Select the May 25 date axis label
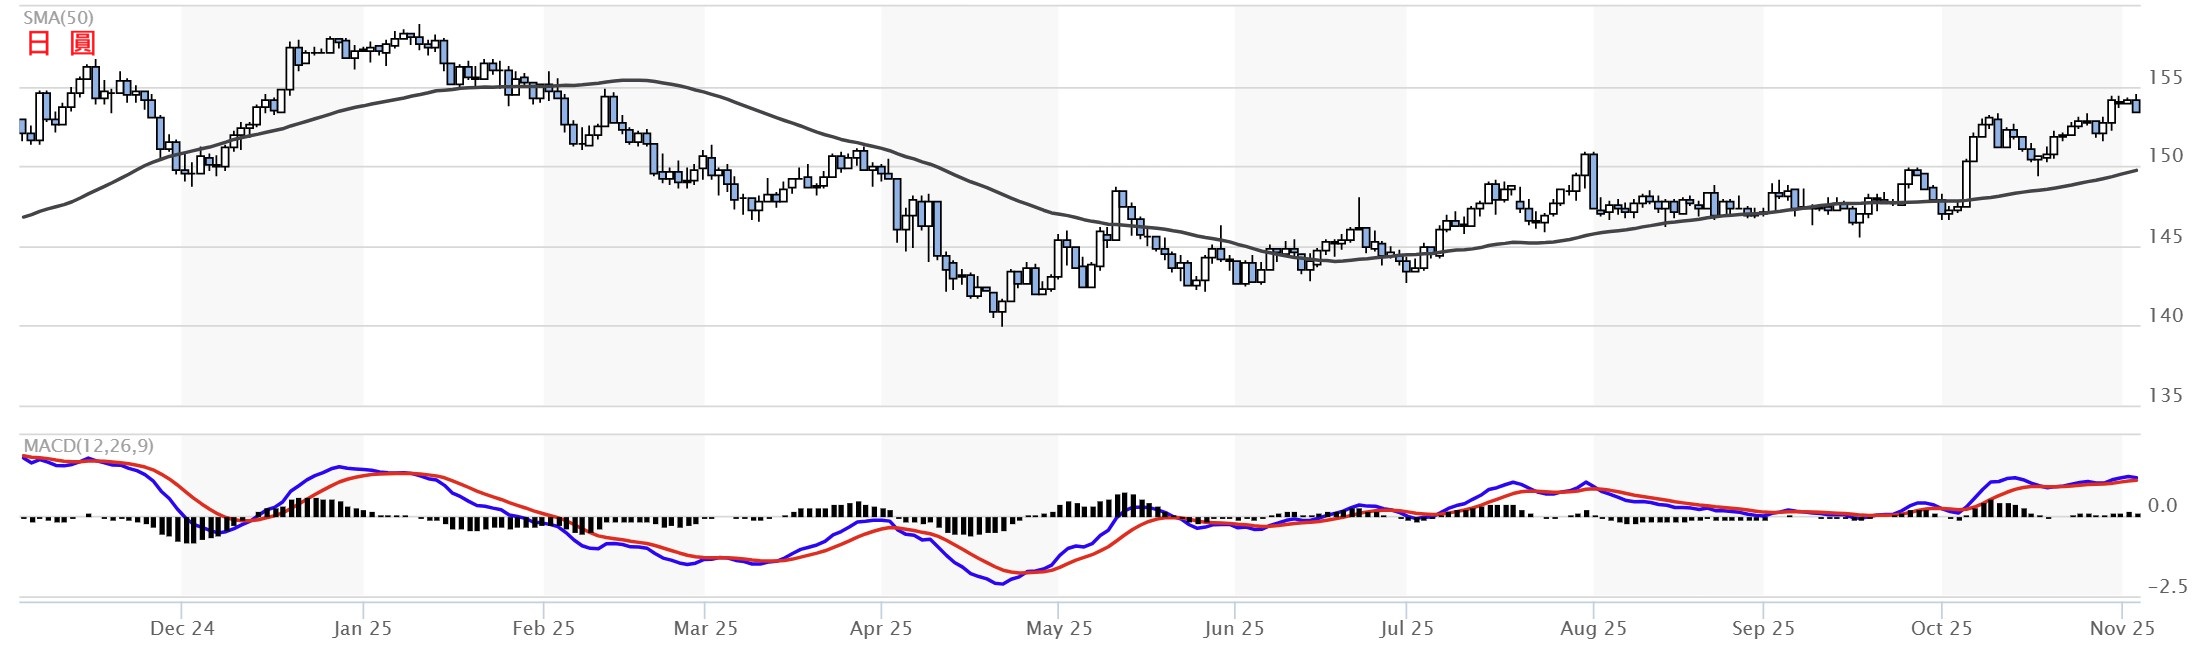This screenshot has width=2212, height=656. pyautogui.click(x=1059, y=628)
